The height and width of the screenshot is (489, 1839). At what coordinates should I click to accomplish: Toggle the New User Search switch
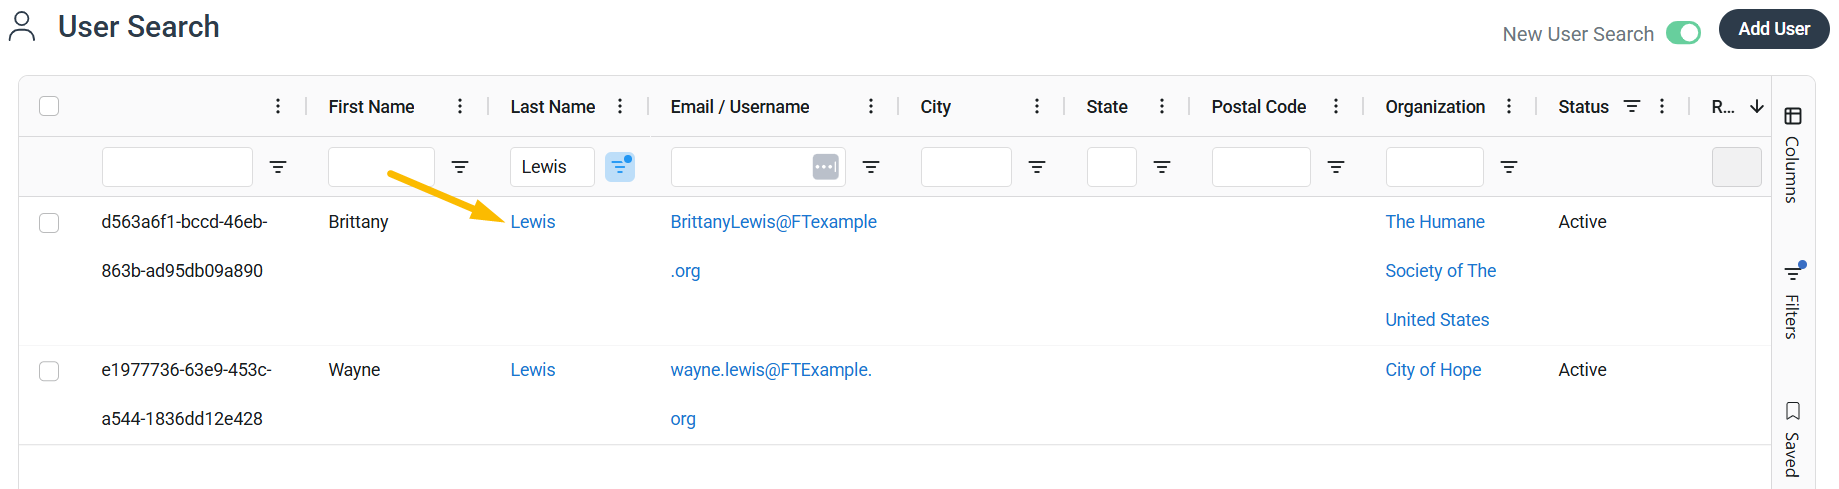pyautogui.click(x=1684, y=33)
